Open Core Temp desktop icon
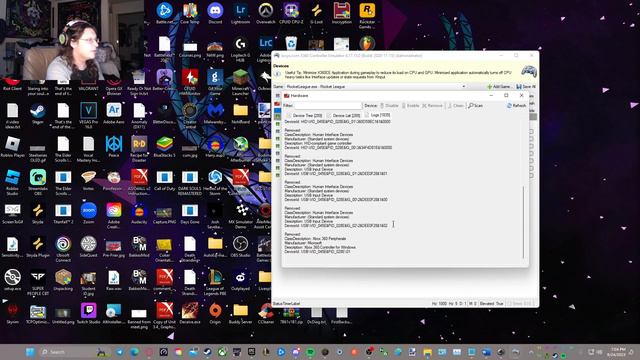This screenshot has width=640, height=360. pos(190,13)
